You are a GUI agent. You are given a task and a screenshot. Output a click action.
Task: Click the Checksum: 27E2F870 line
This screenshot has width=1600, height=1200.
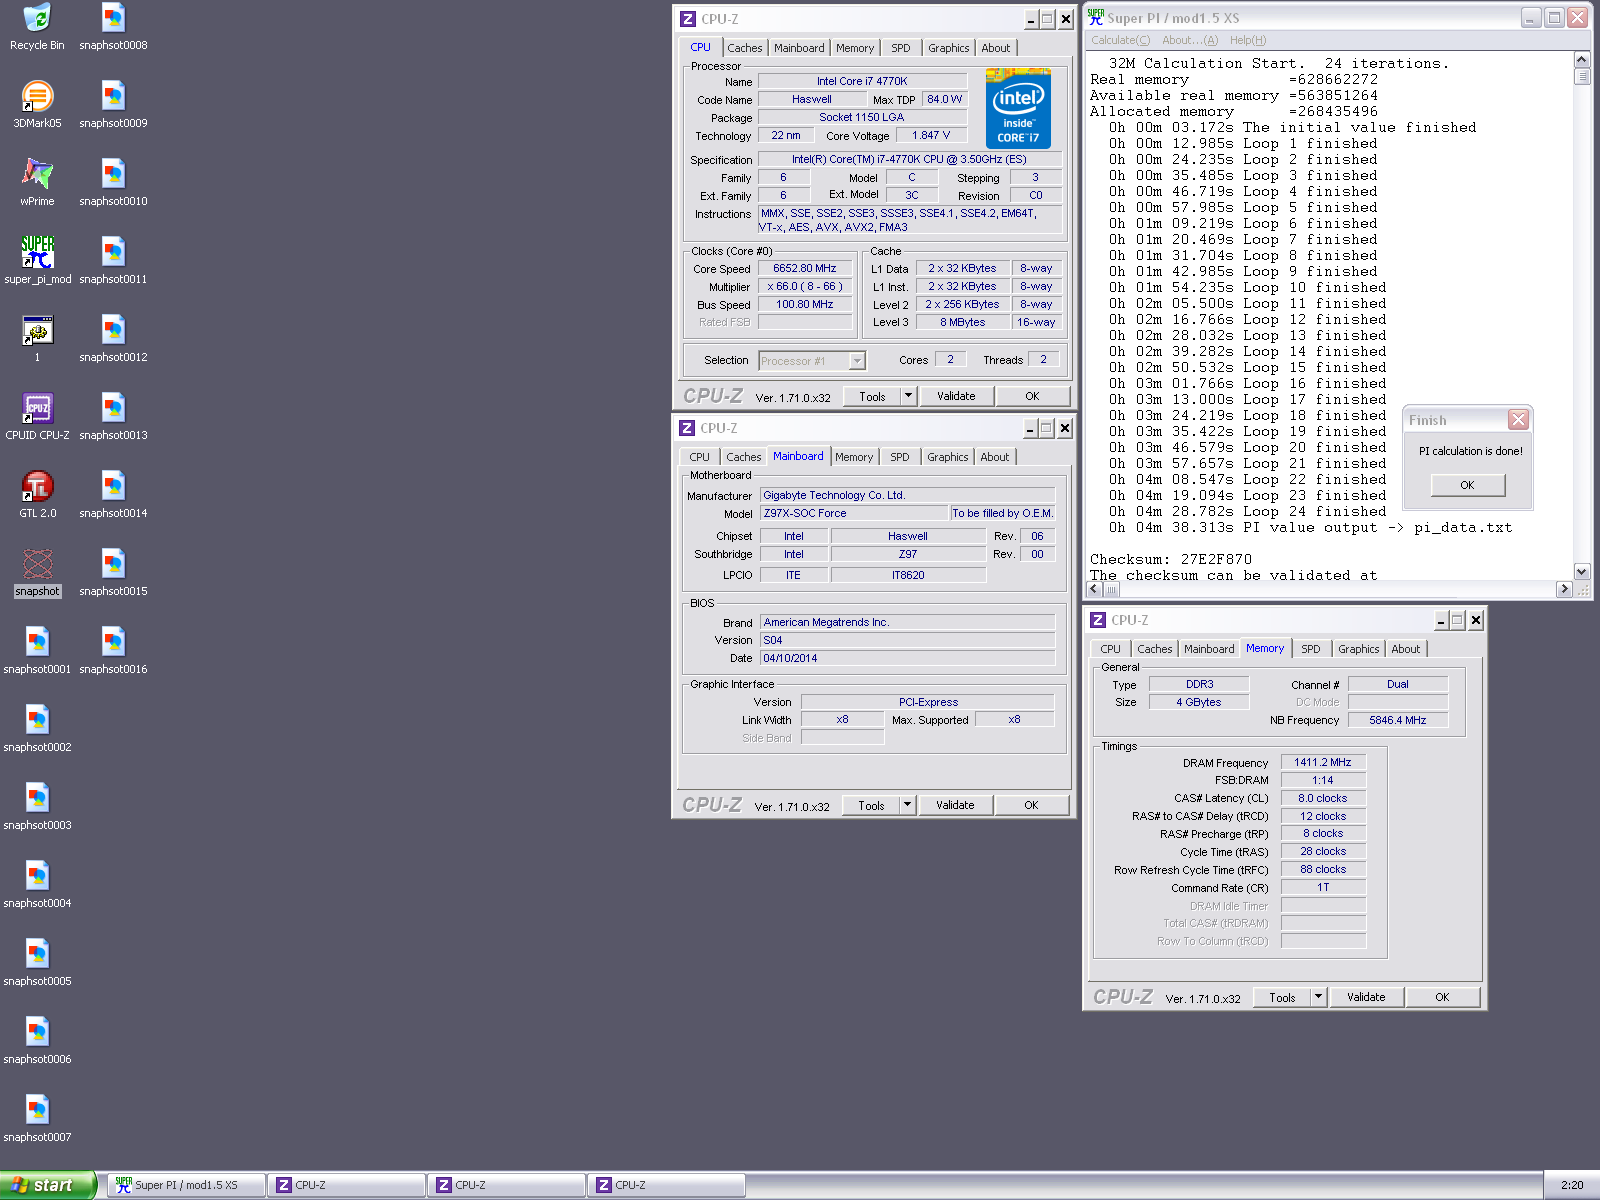[1171, 559]
